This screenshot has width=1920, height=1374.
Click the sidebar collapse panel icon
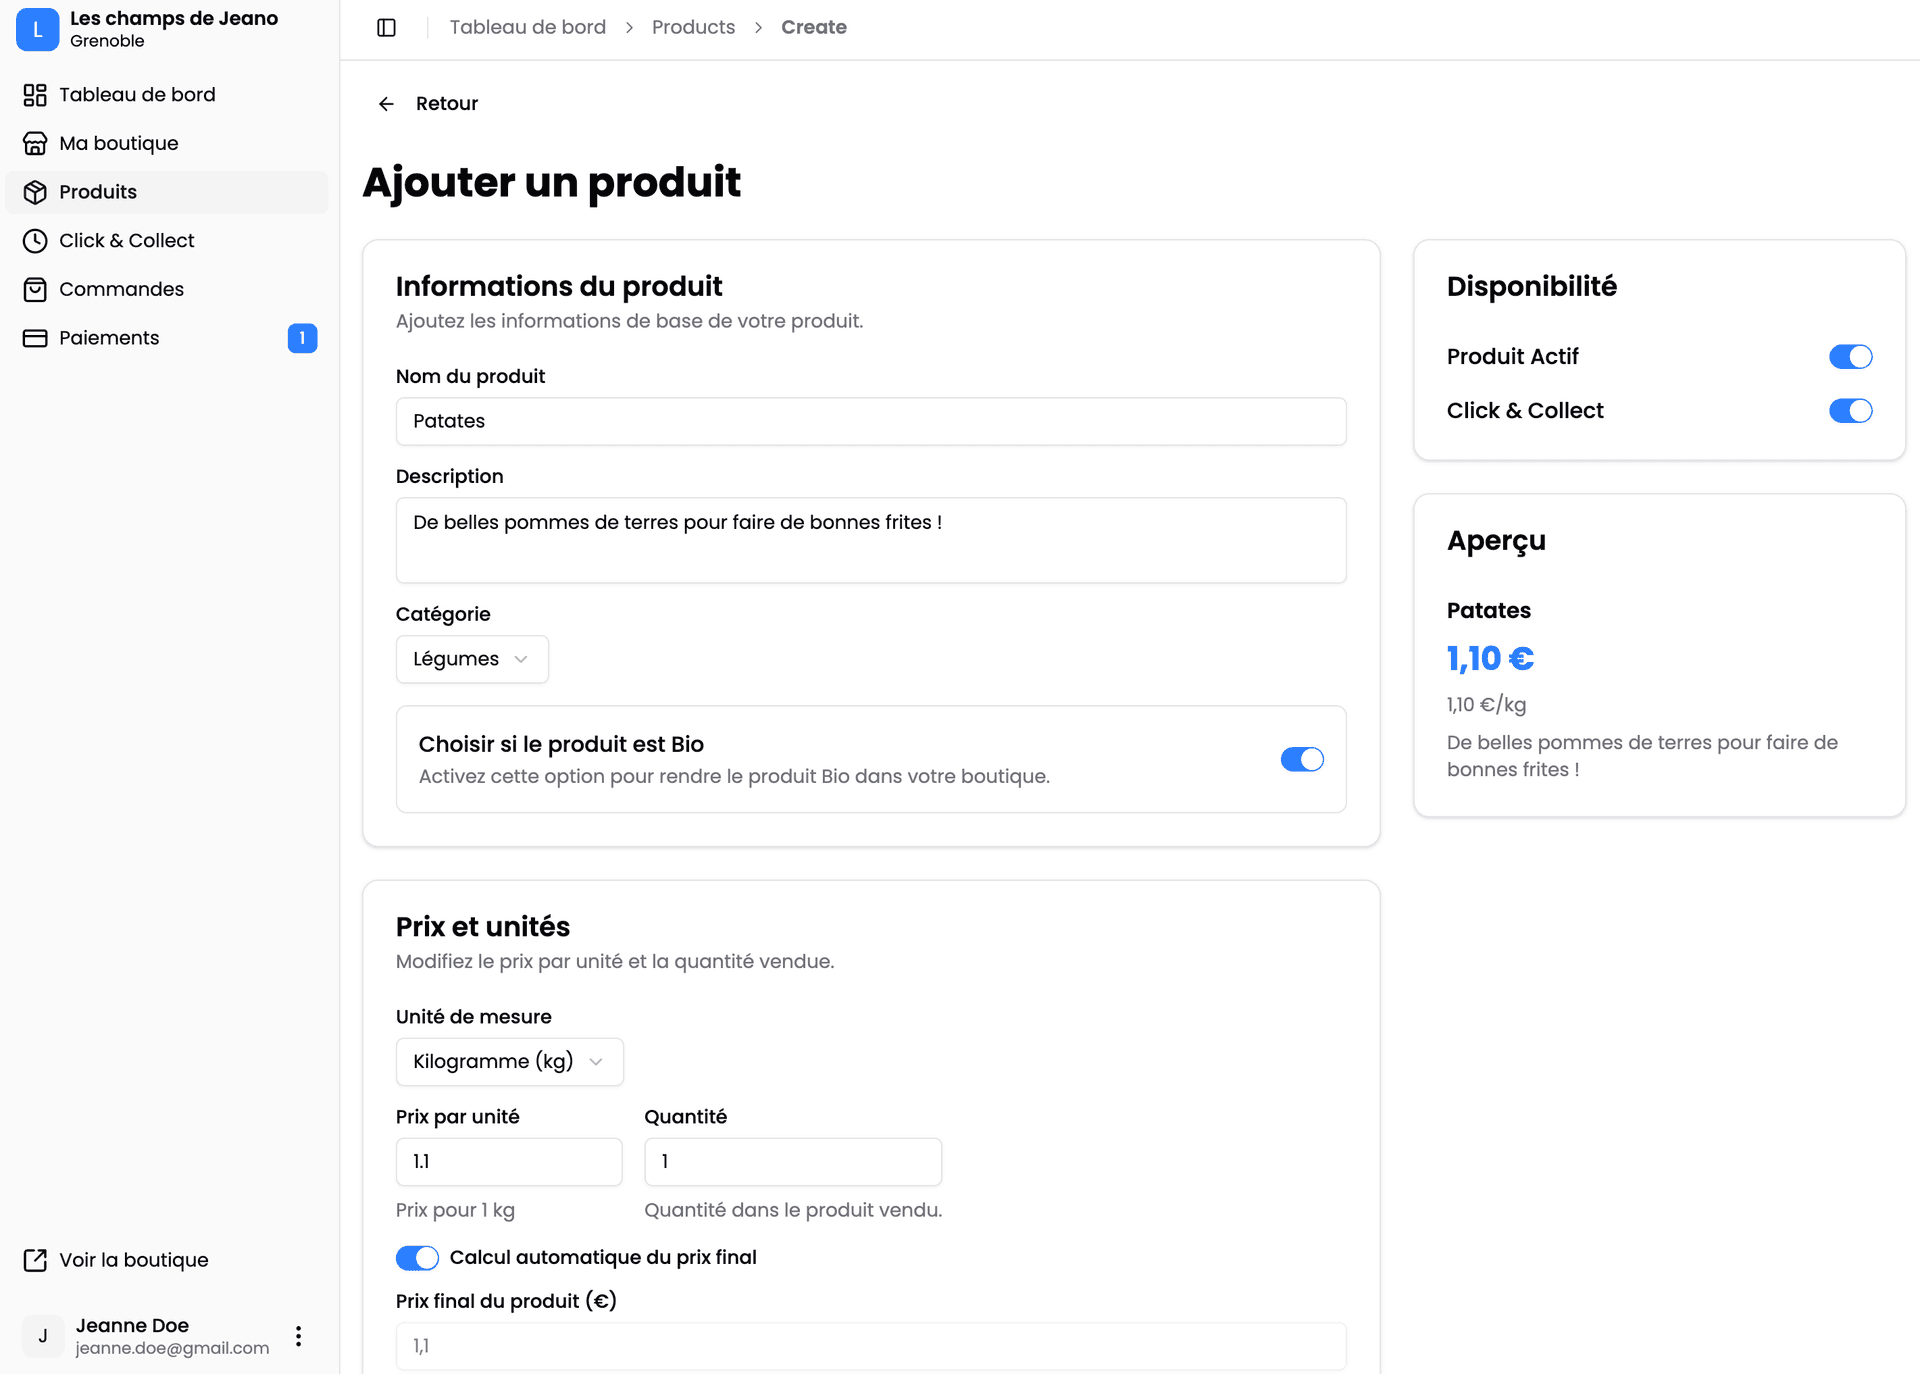[387, 28]
